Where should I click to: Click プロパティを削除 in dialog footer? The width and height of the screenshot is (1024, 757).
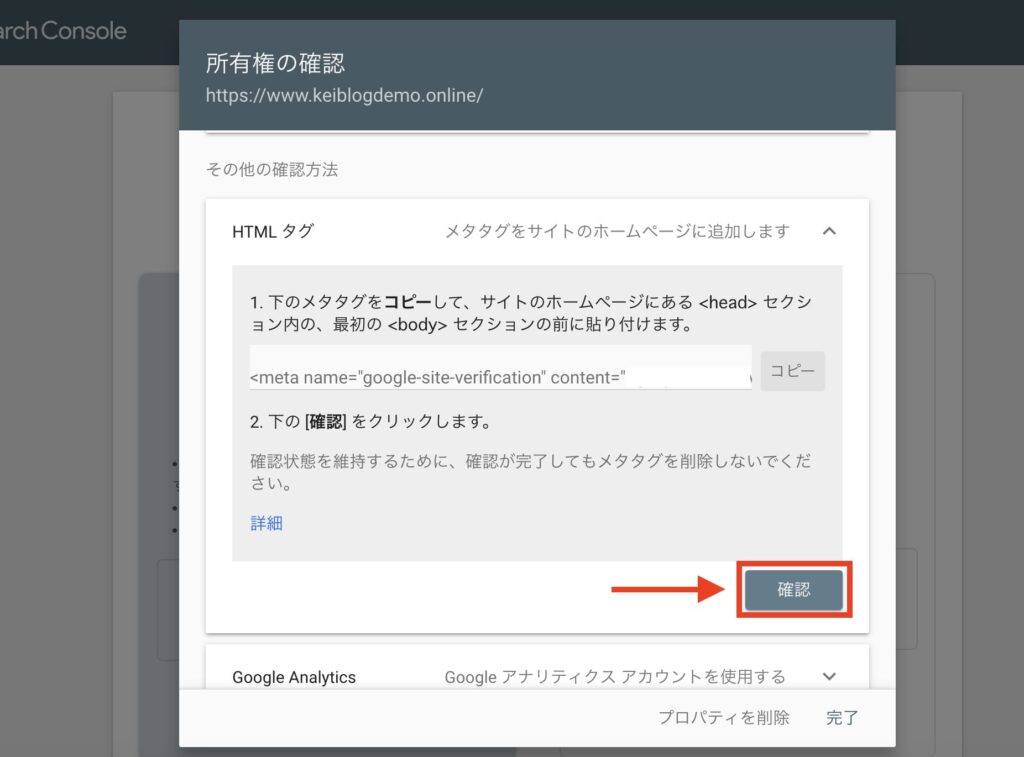(x=723, y=717)
